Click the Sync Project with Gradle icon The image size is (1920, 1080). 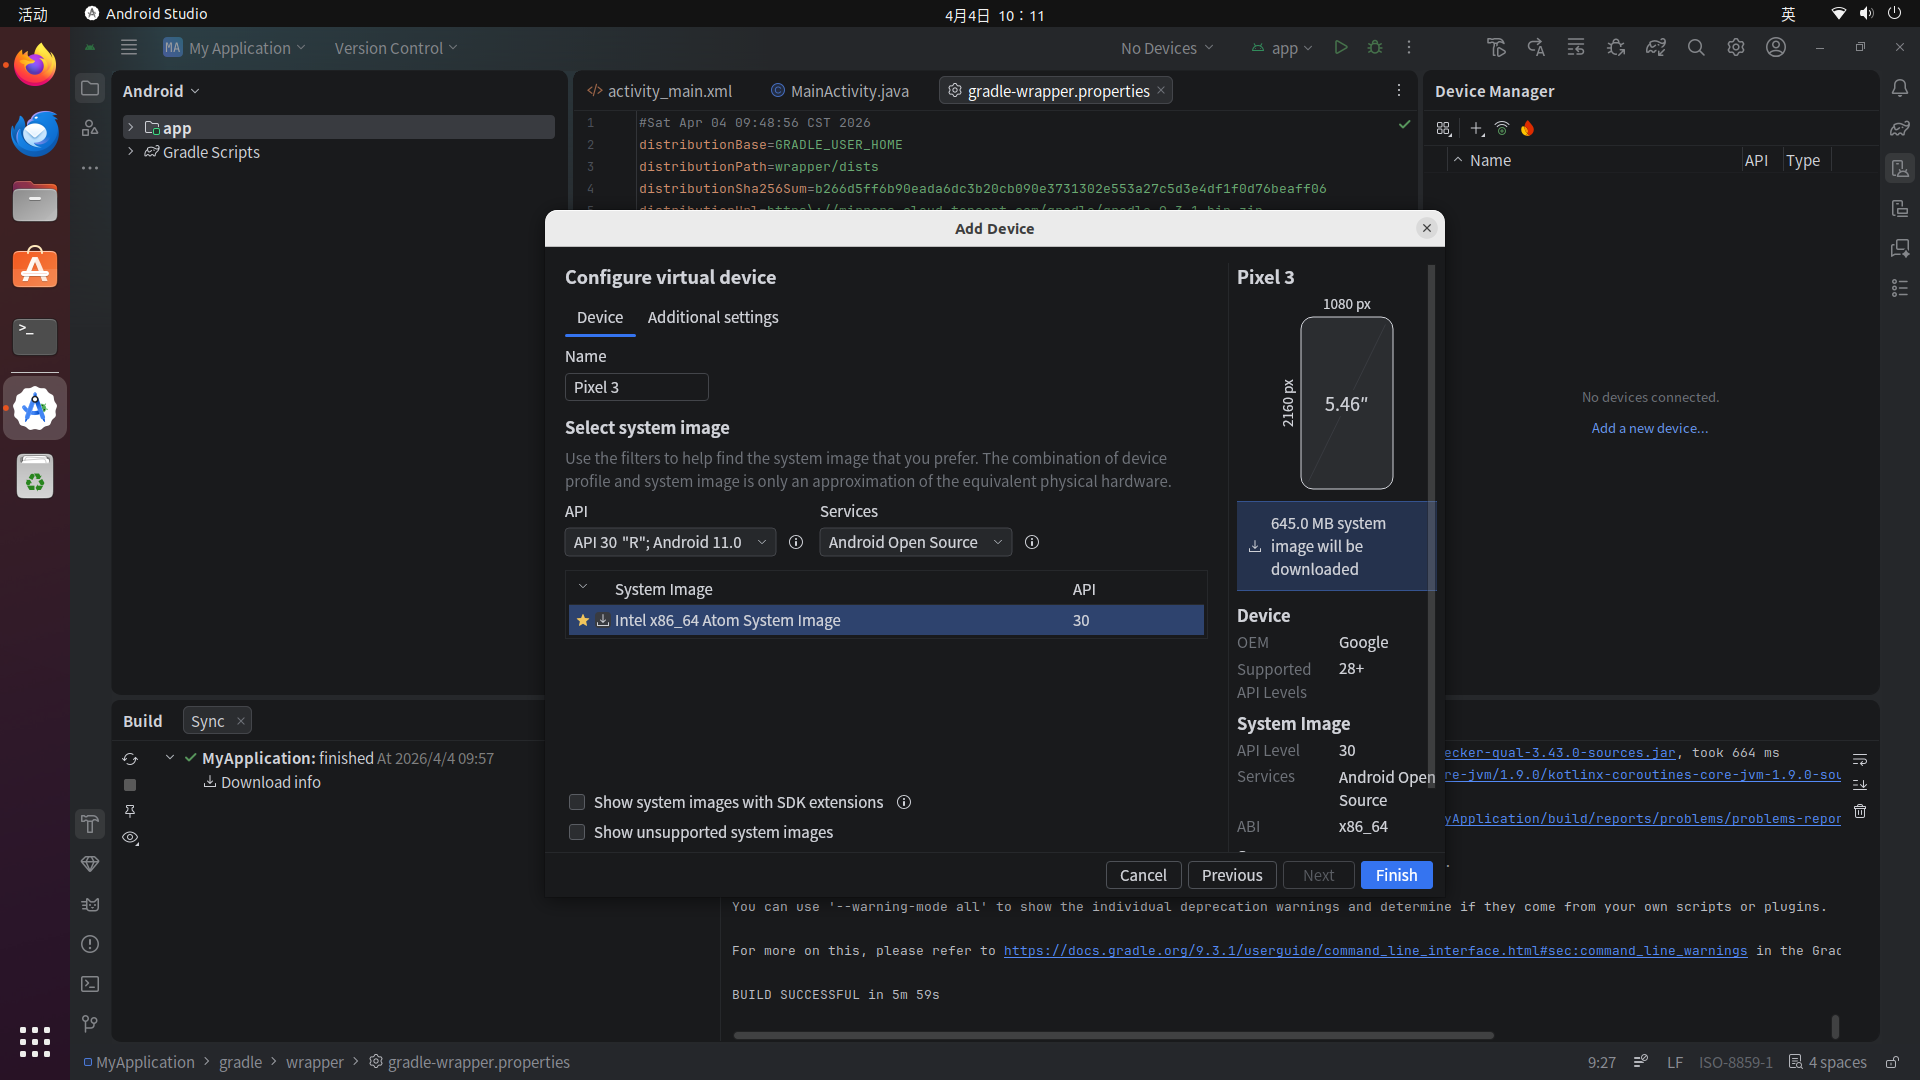coord(1656,47)
